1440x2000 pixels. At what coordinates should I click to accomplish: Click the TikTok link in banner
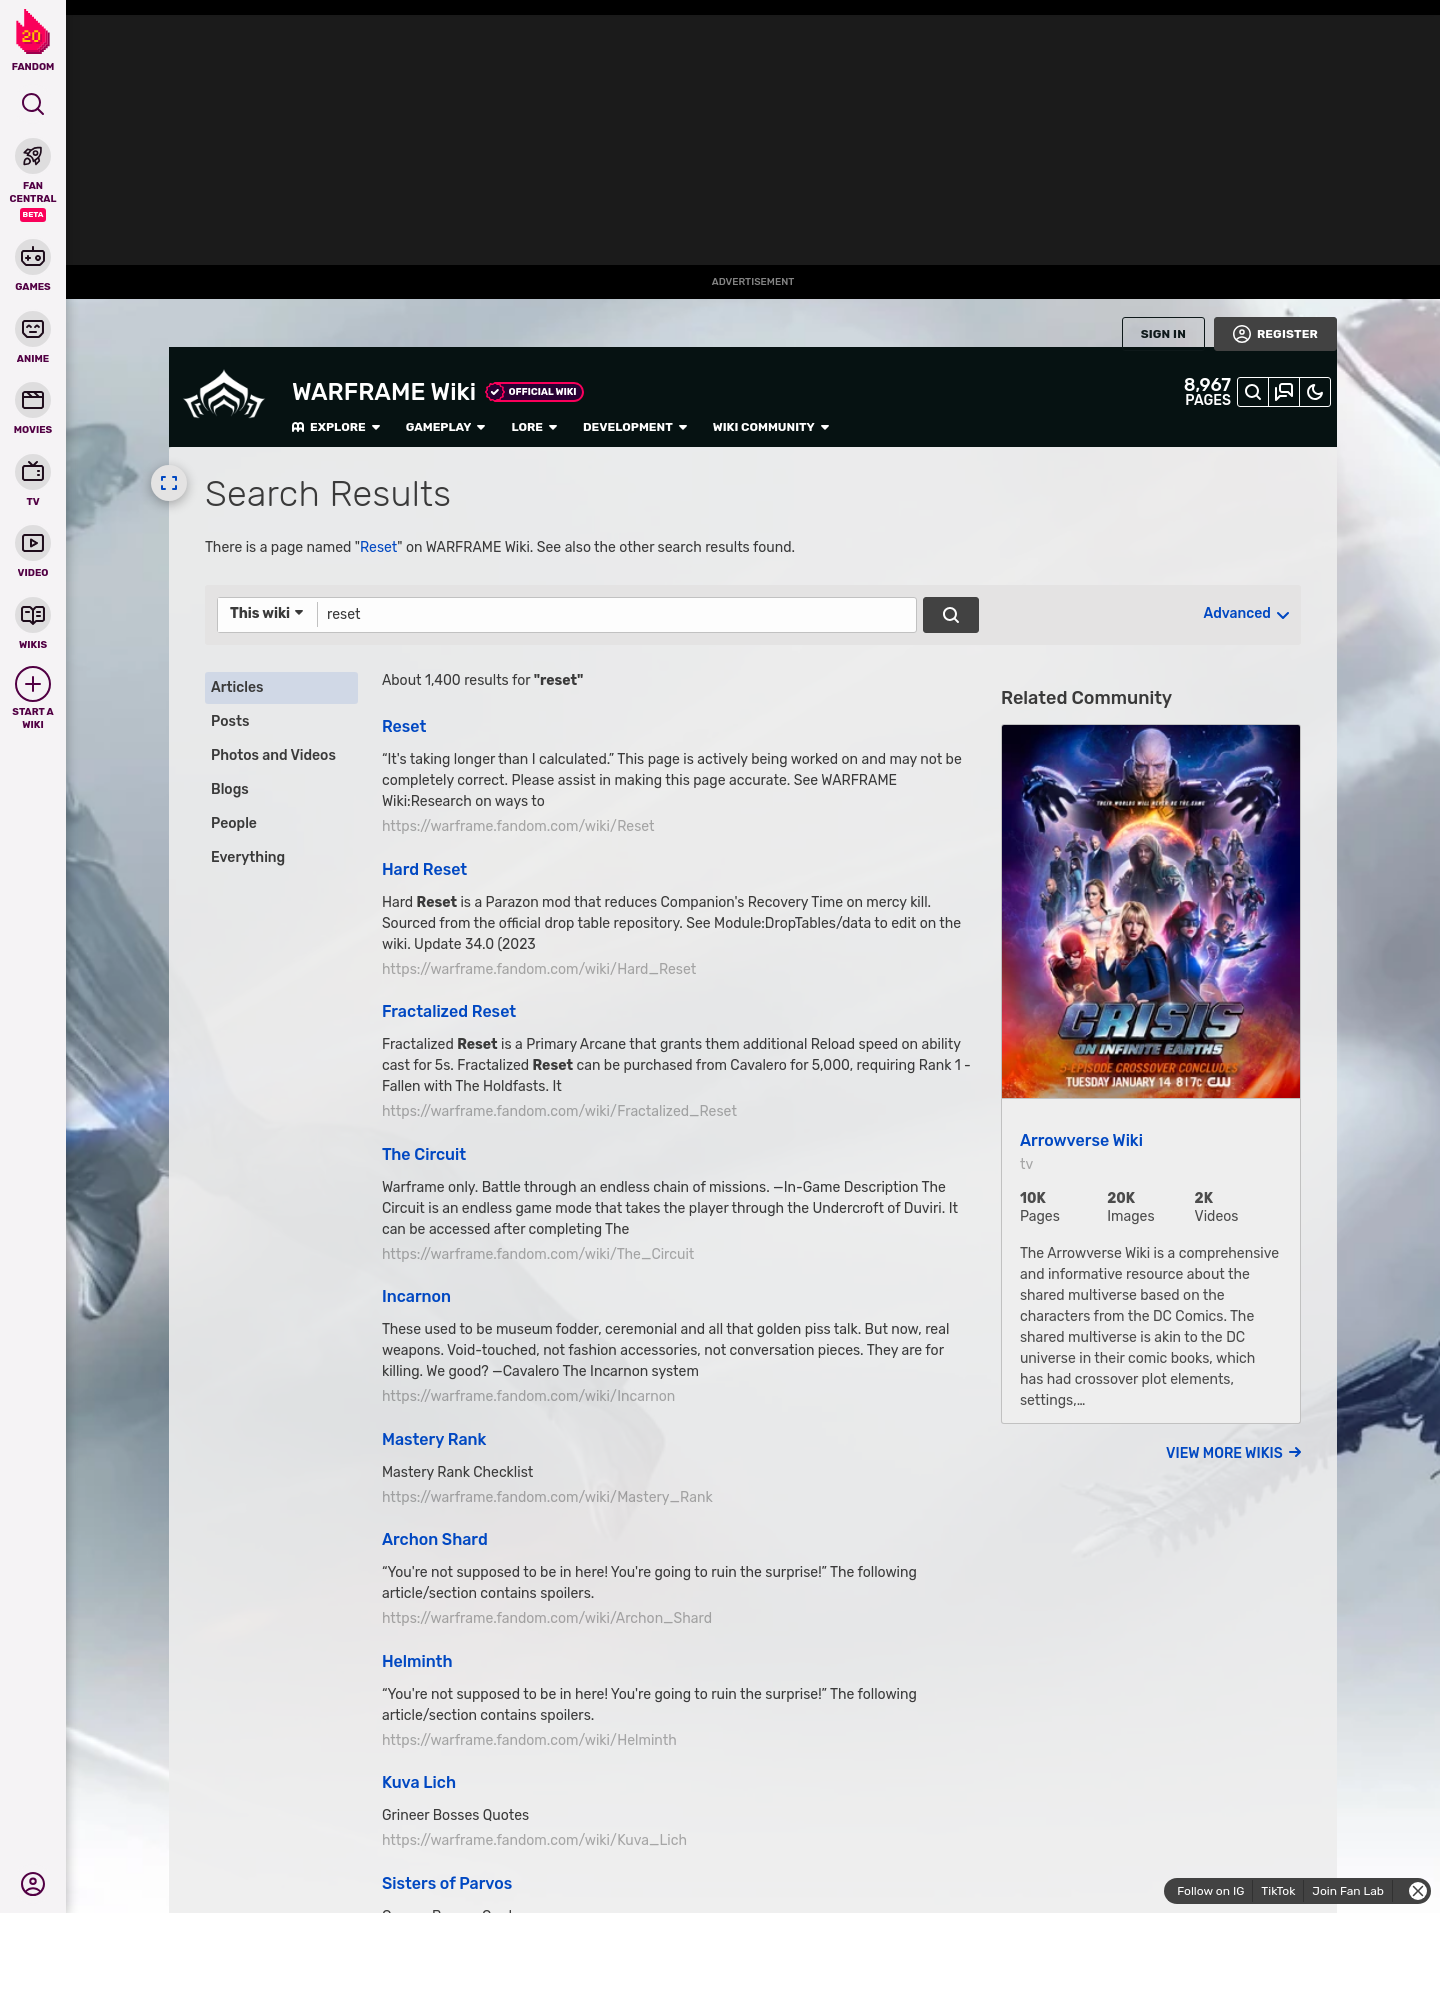(1278, 1891)
